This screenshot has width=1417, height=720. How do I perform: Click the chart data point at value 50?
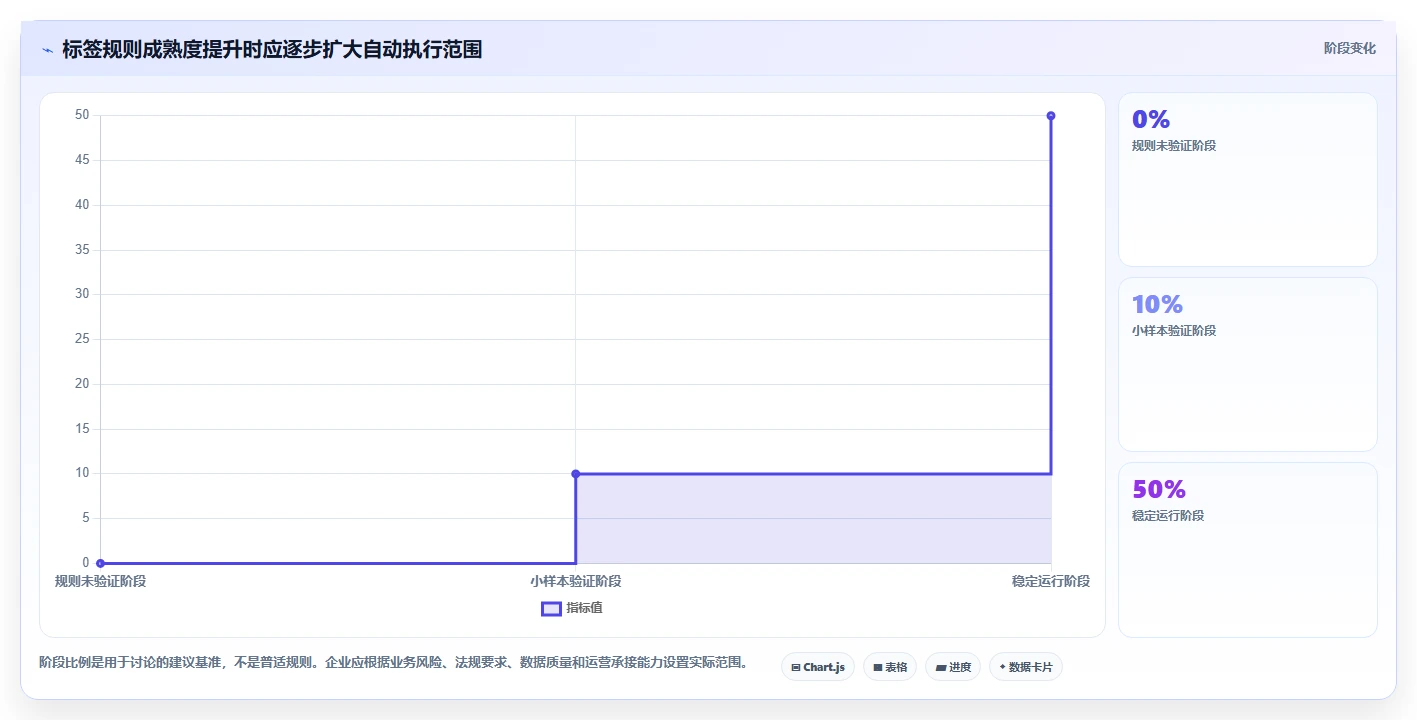tap(1051, 116)
